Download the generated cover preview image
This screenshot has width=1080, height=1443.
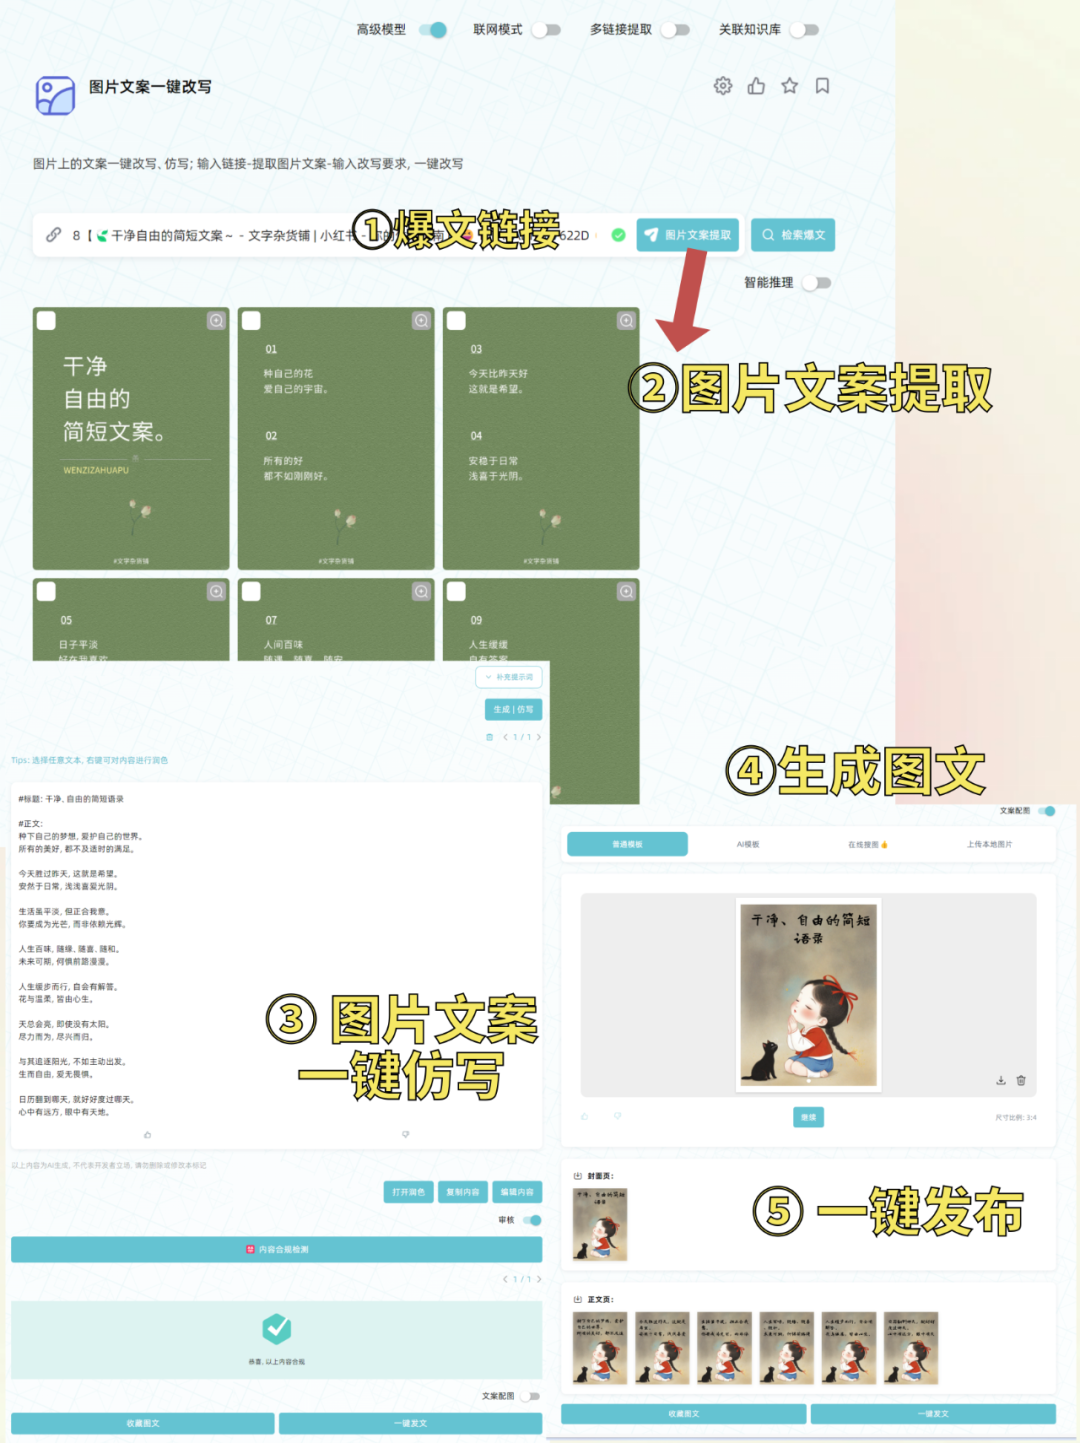click(1001, 1080)
